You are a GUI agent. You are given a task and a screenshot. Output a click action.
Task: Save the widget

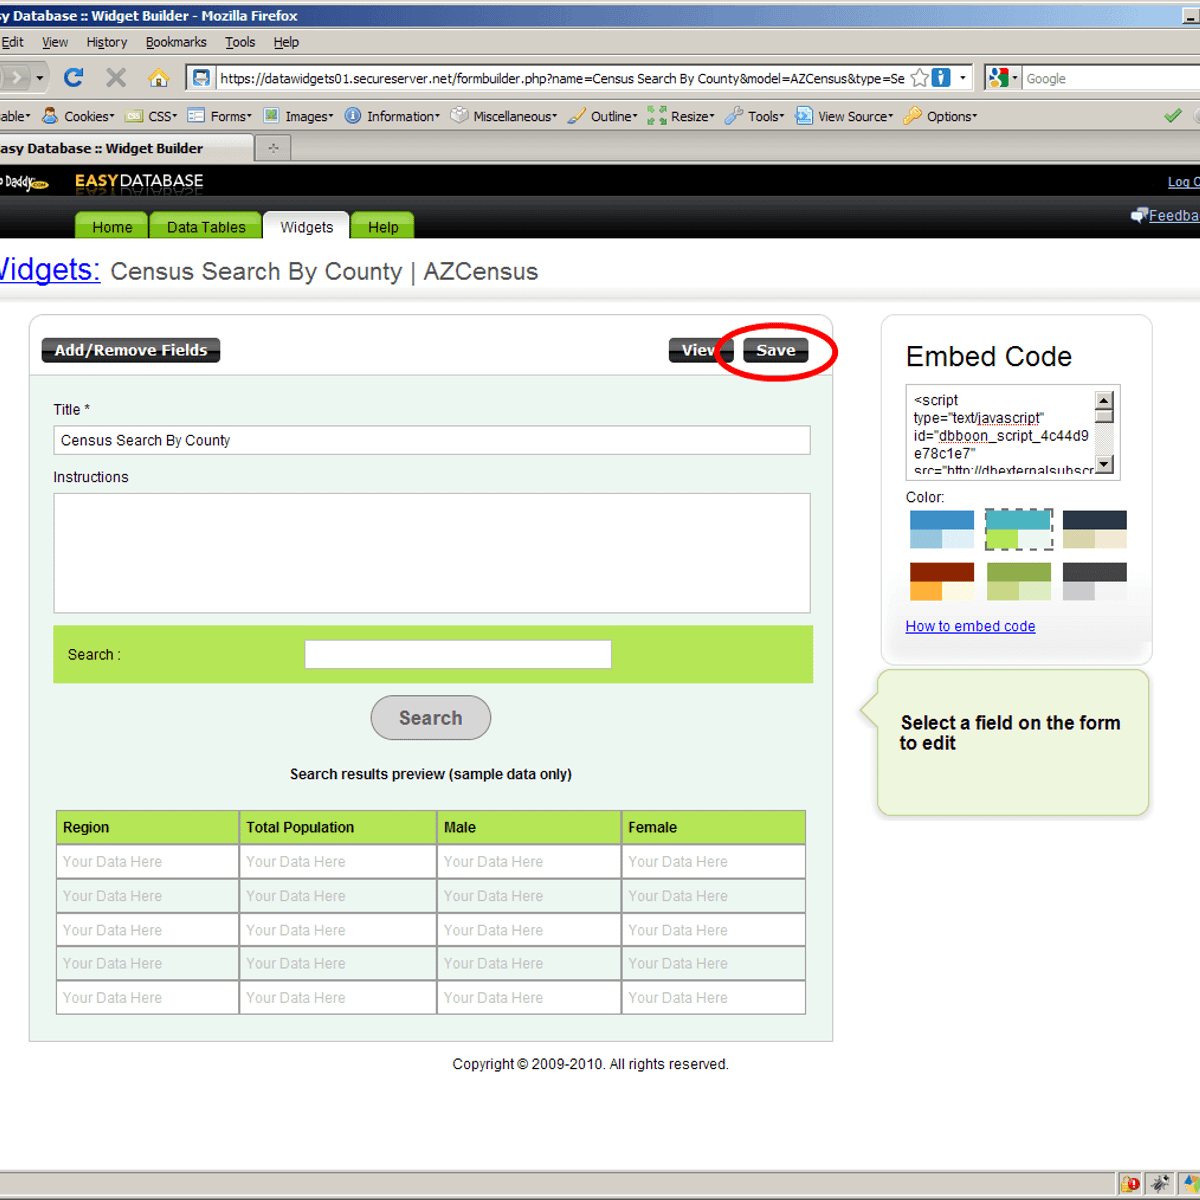[775, 350]
